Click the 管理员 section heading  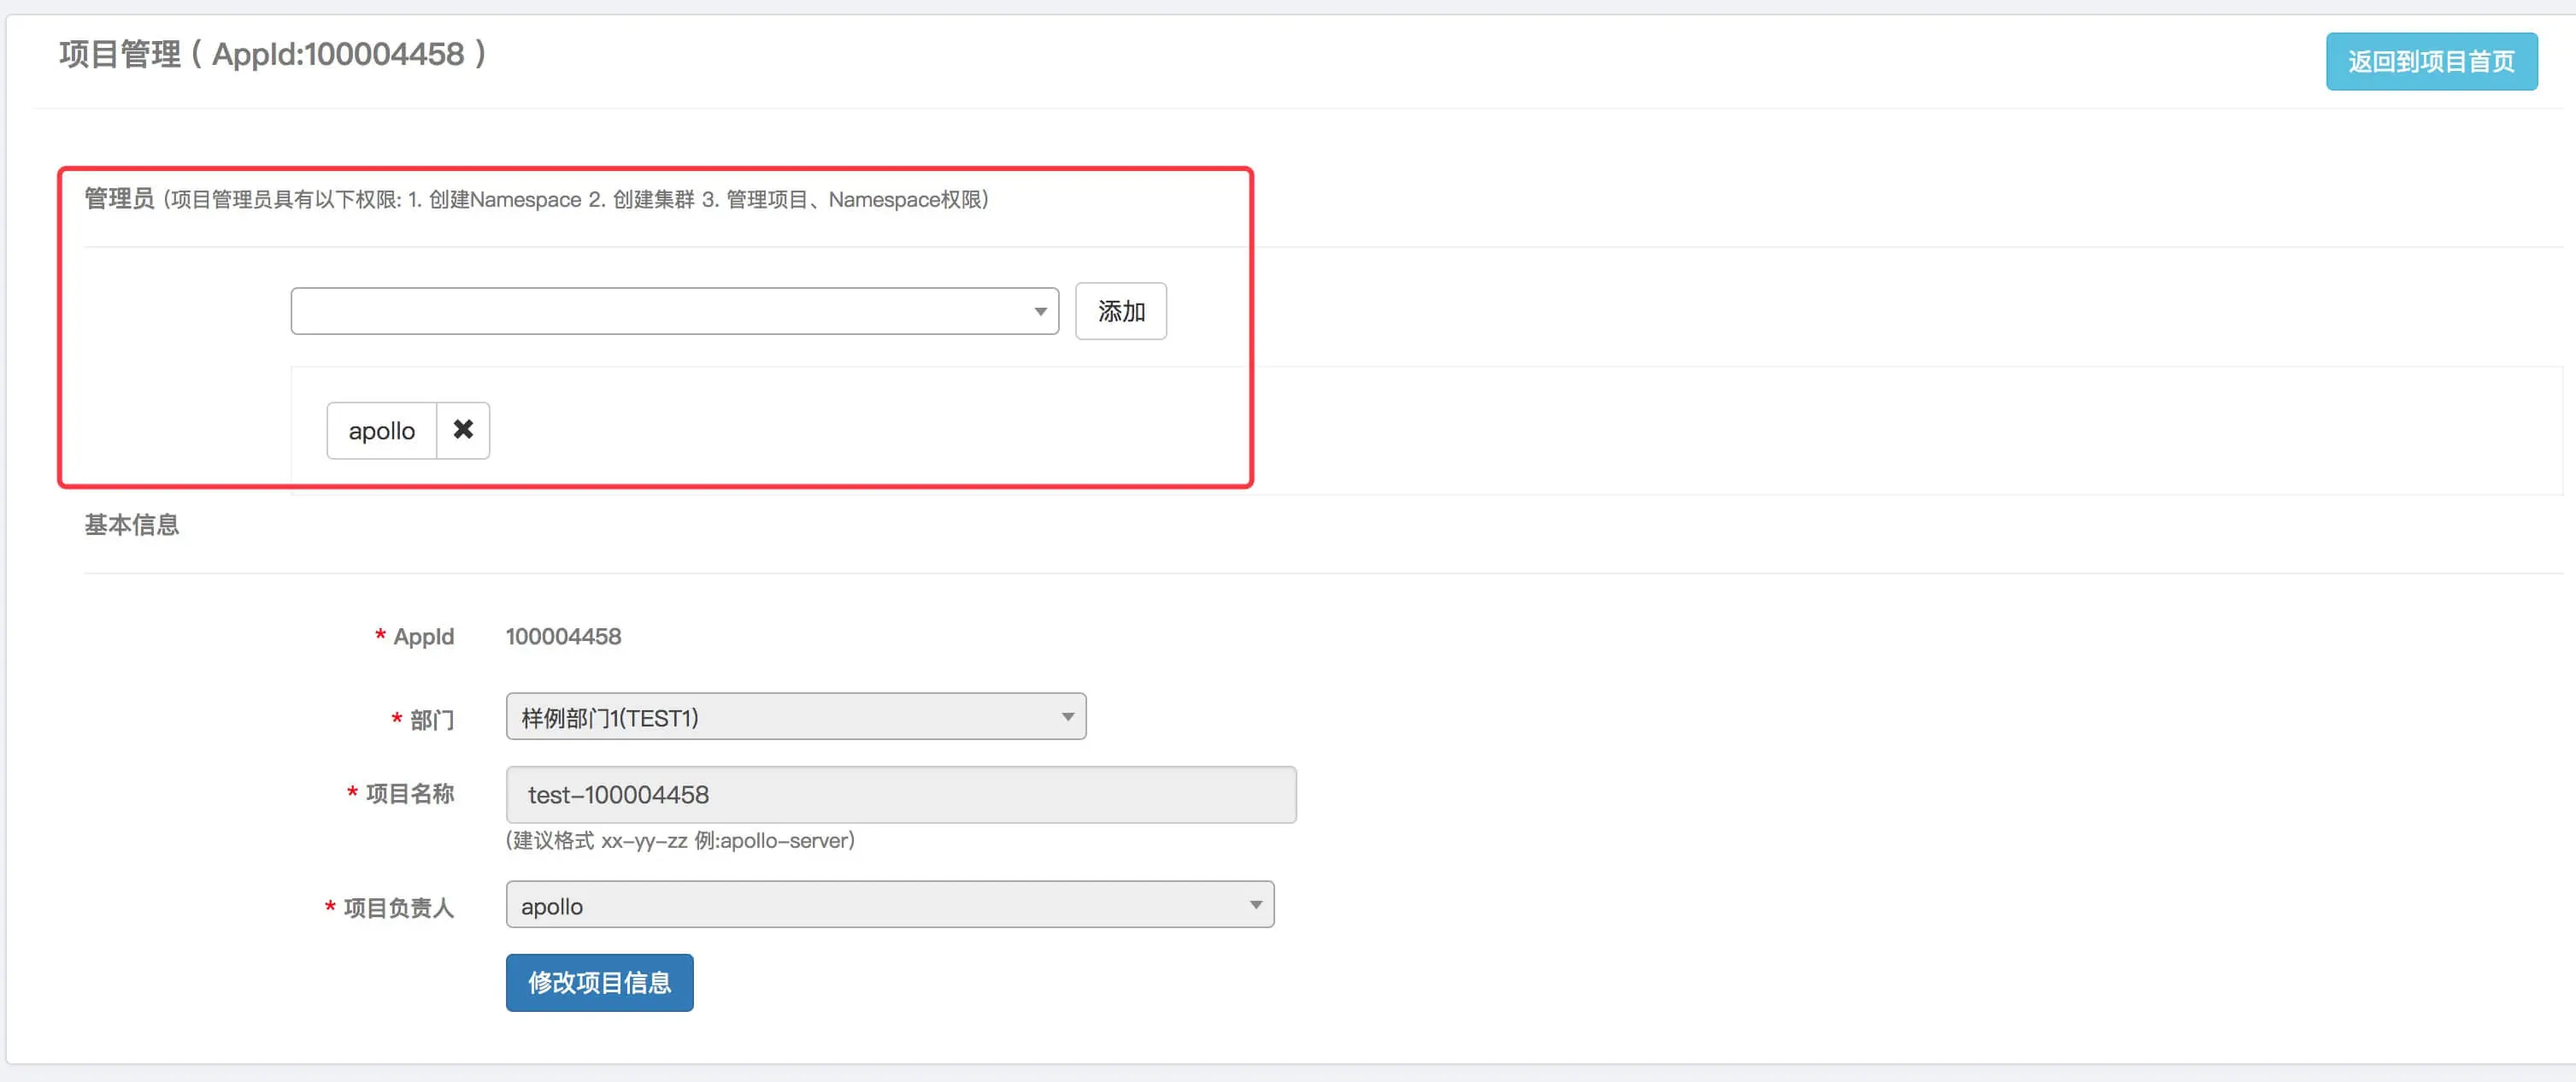point(119,199)
